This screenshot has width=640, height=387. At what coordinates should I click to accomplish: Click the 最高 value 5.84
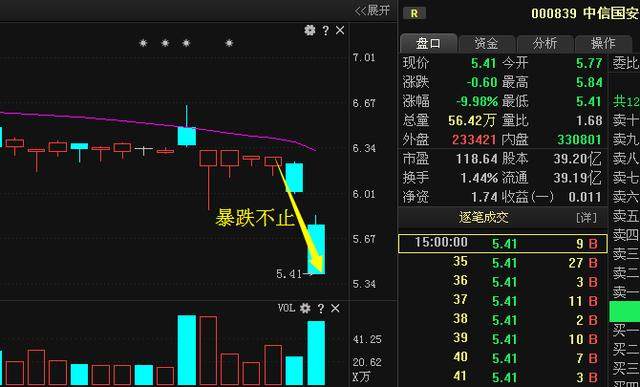coord(589,82)
